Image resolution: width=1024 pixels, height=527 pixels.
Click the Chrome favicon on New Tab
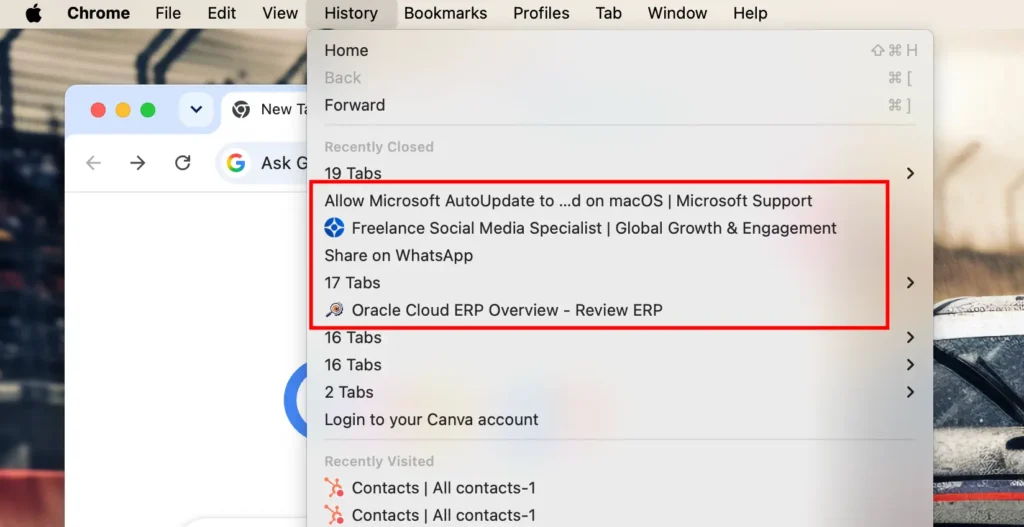[241, 110]
